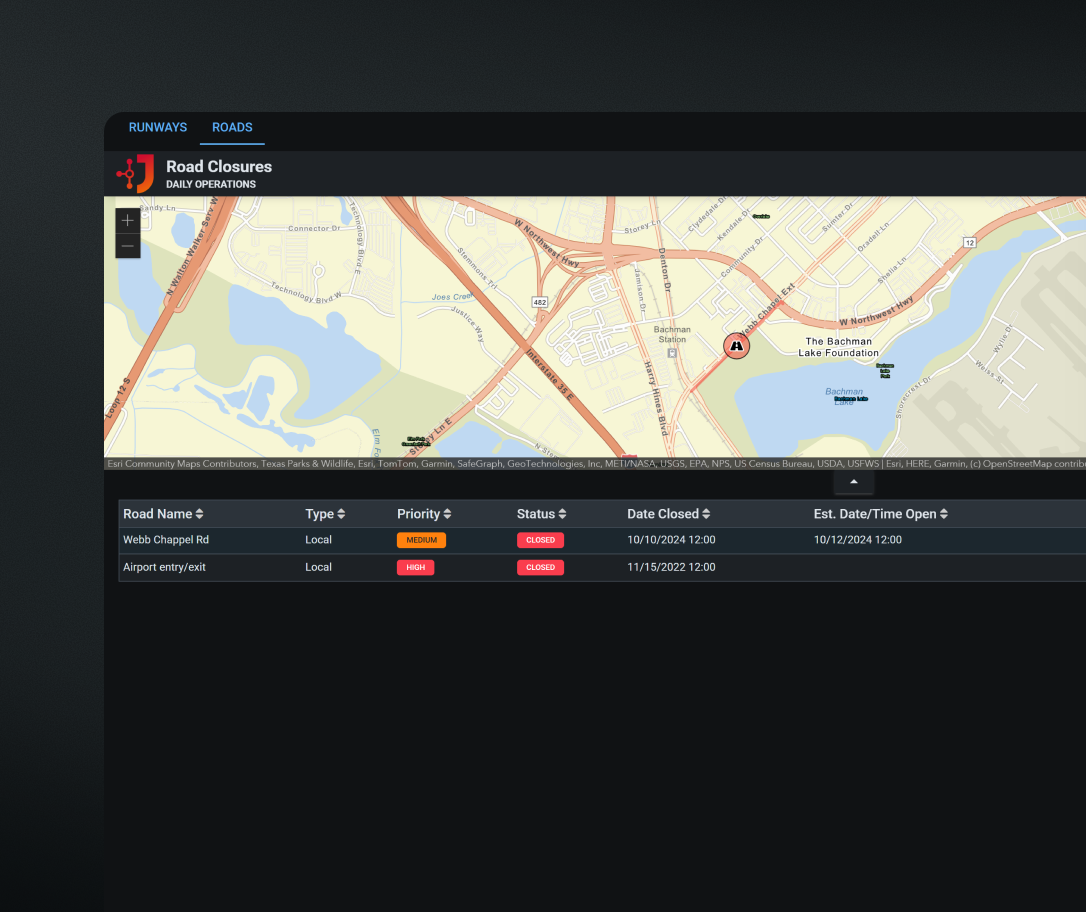
Task: Click the HIGH priority badge
Action: point(415,567)
